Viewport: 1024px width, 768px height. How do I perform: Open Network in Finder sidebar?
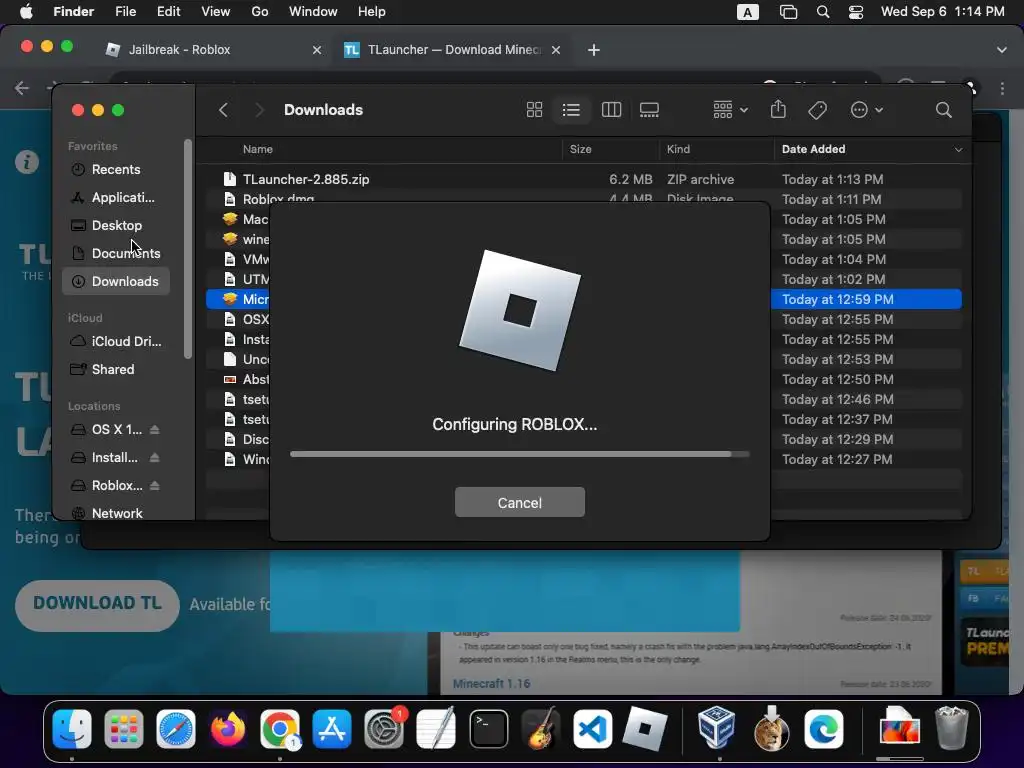click(x=116, y=513)
